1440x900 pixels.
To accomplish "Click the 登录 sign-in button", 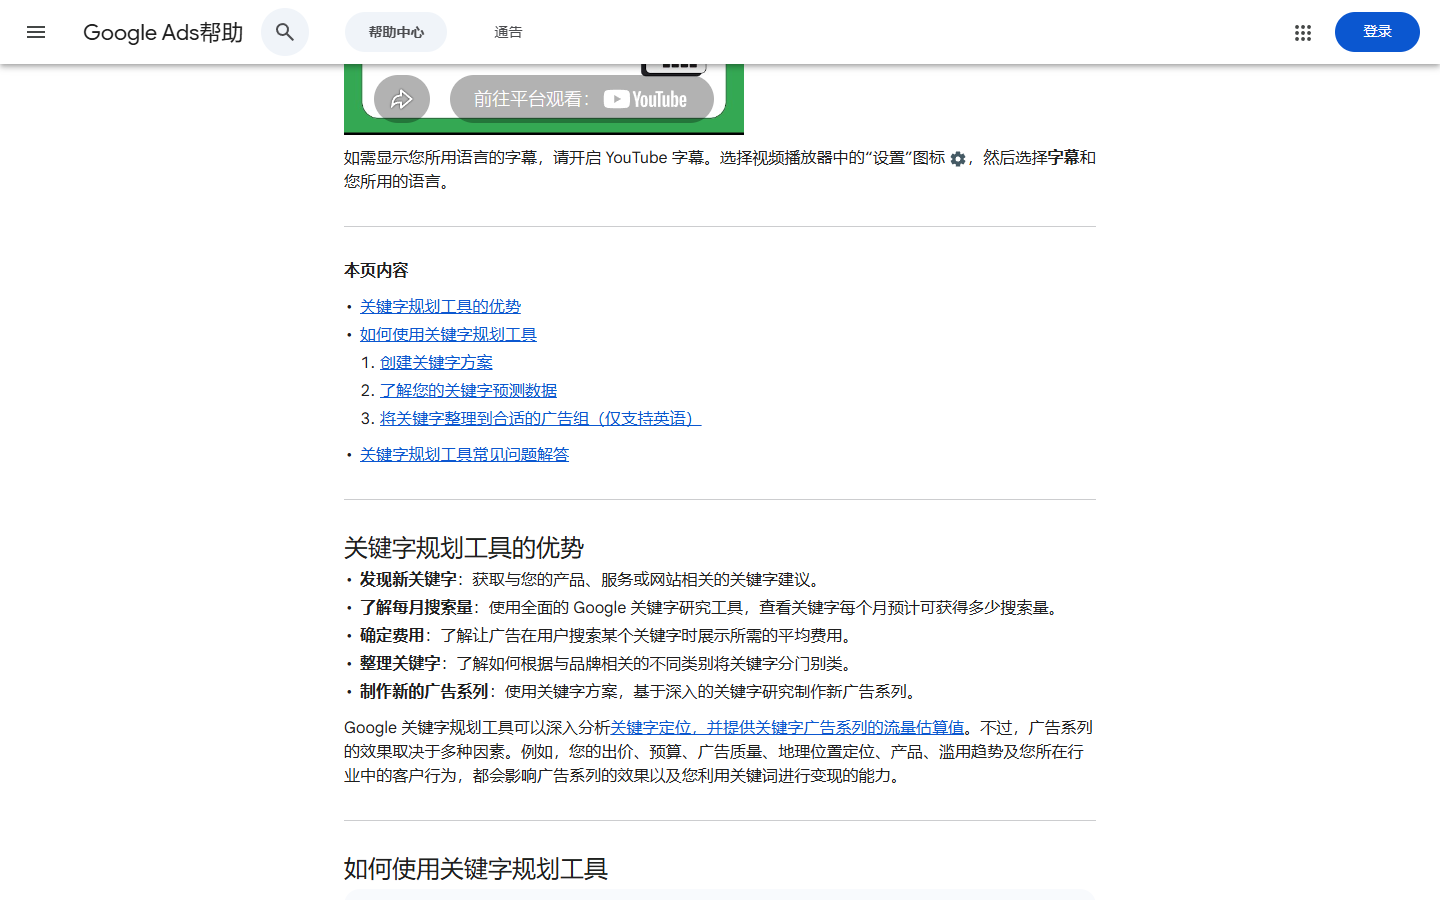I will click(1377, 32).
